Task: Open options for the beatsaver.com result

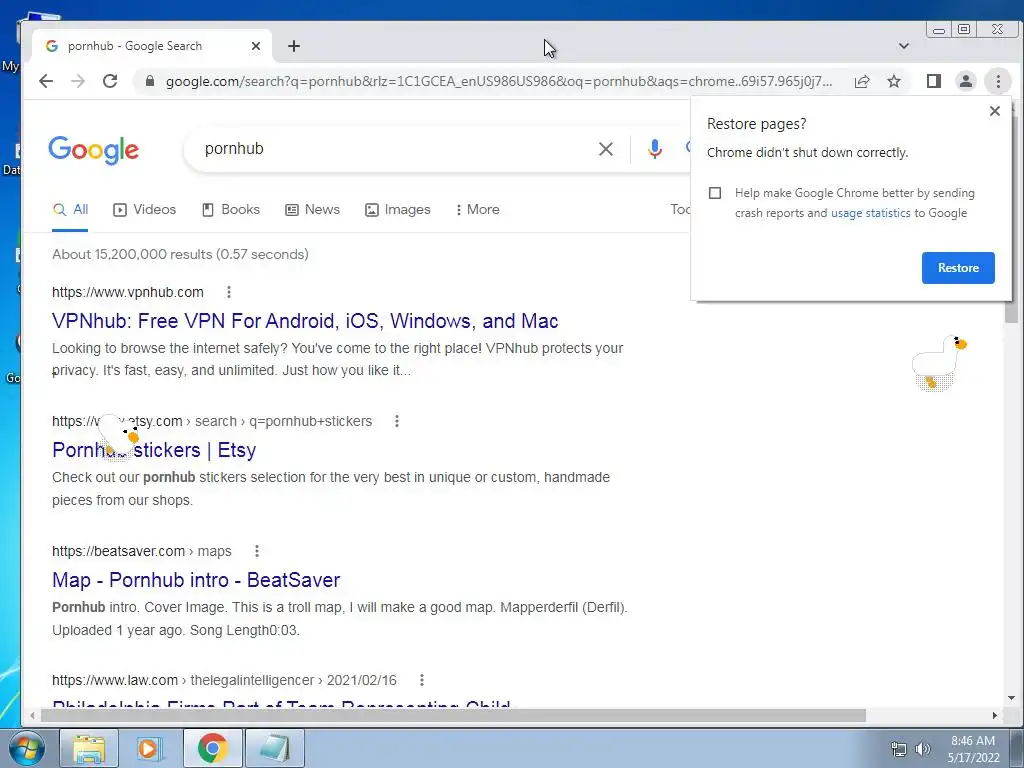Action: 257,551
